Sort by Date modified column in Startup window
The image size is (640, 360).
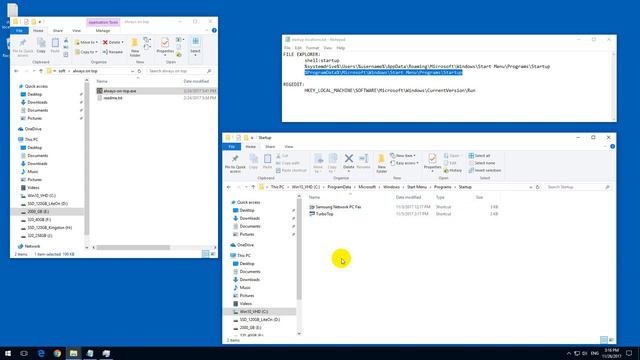pos(408,197)
